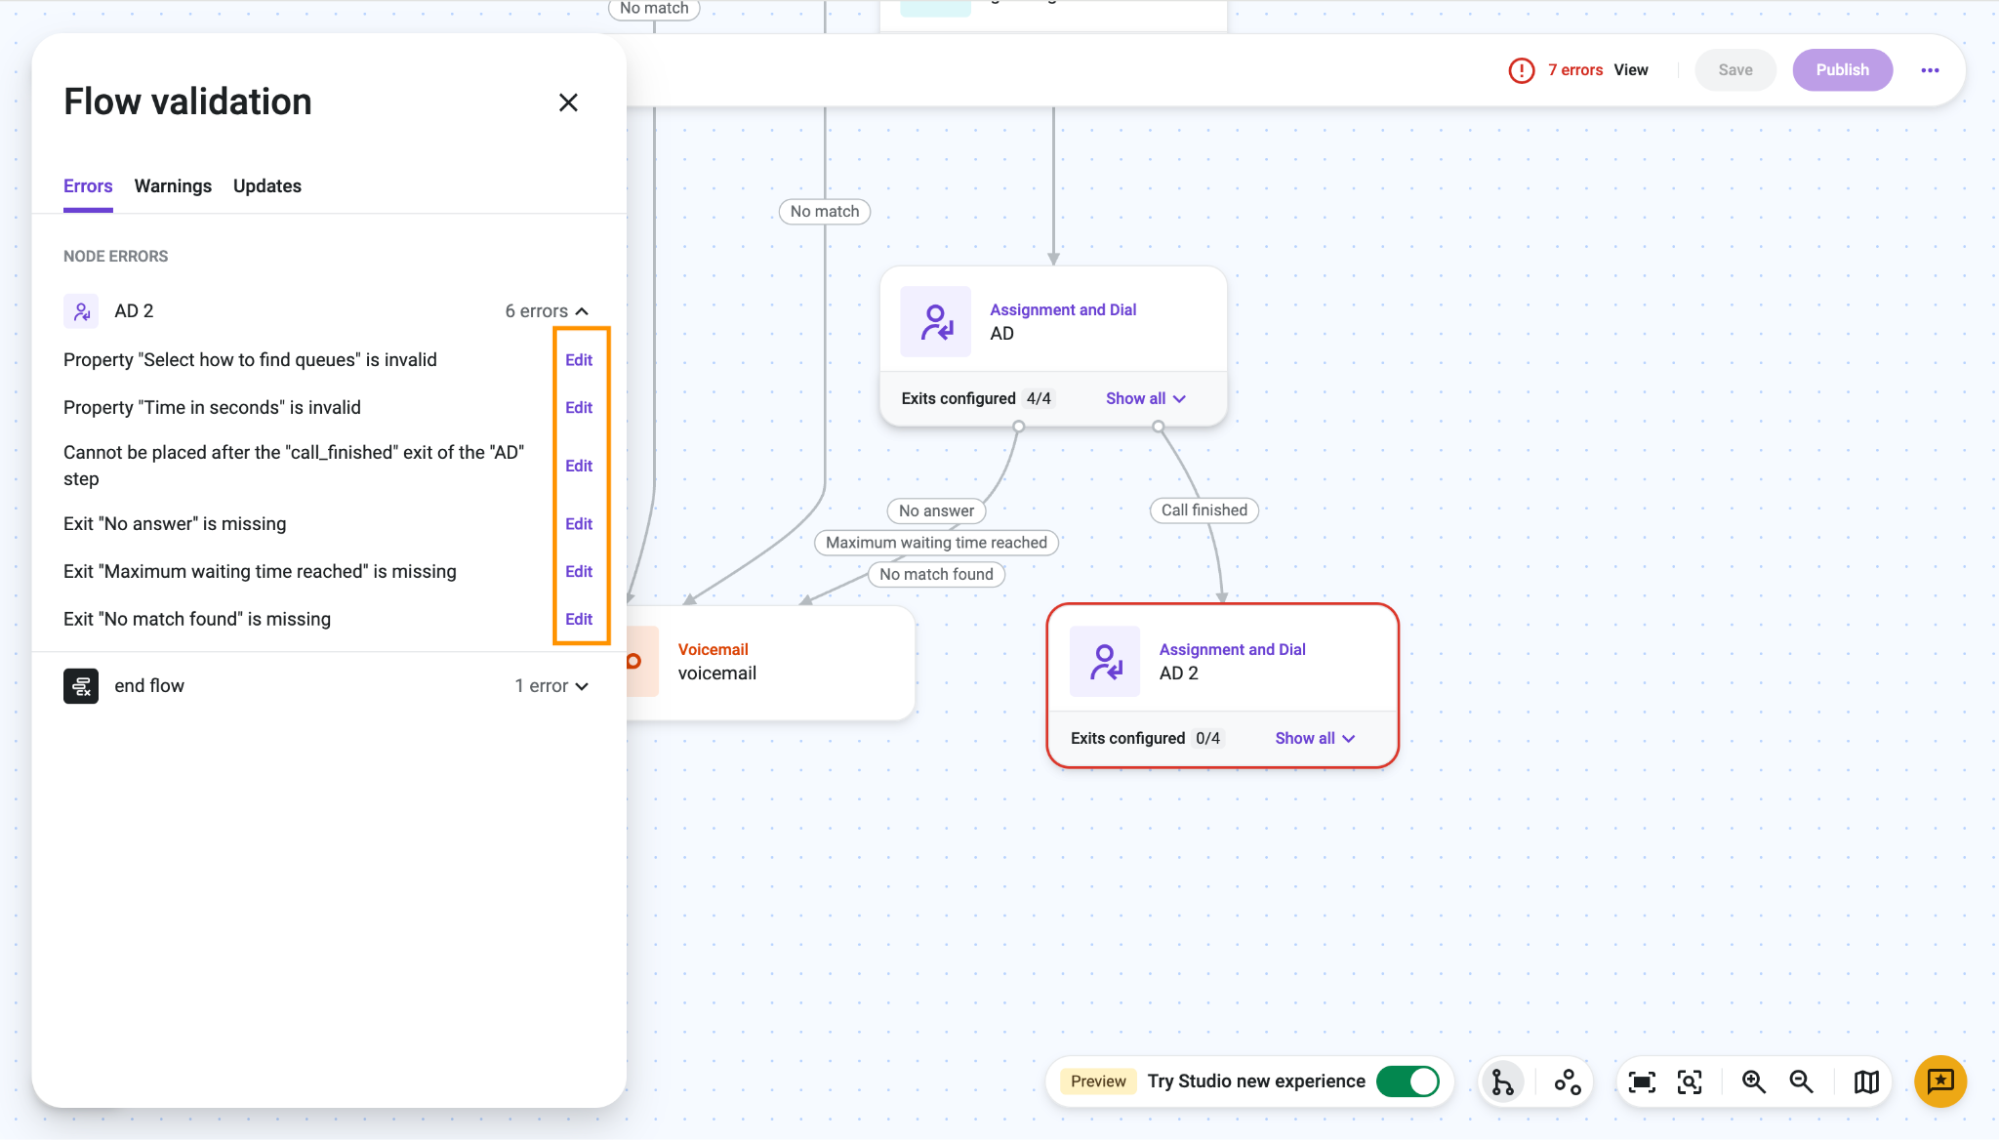Viewport: 1999px width, 1141px height.
Task: Click View next to 7 errors
Action: click(1631, 70)
